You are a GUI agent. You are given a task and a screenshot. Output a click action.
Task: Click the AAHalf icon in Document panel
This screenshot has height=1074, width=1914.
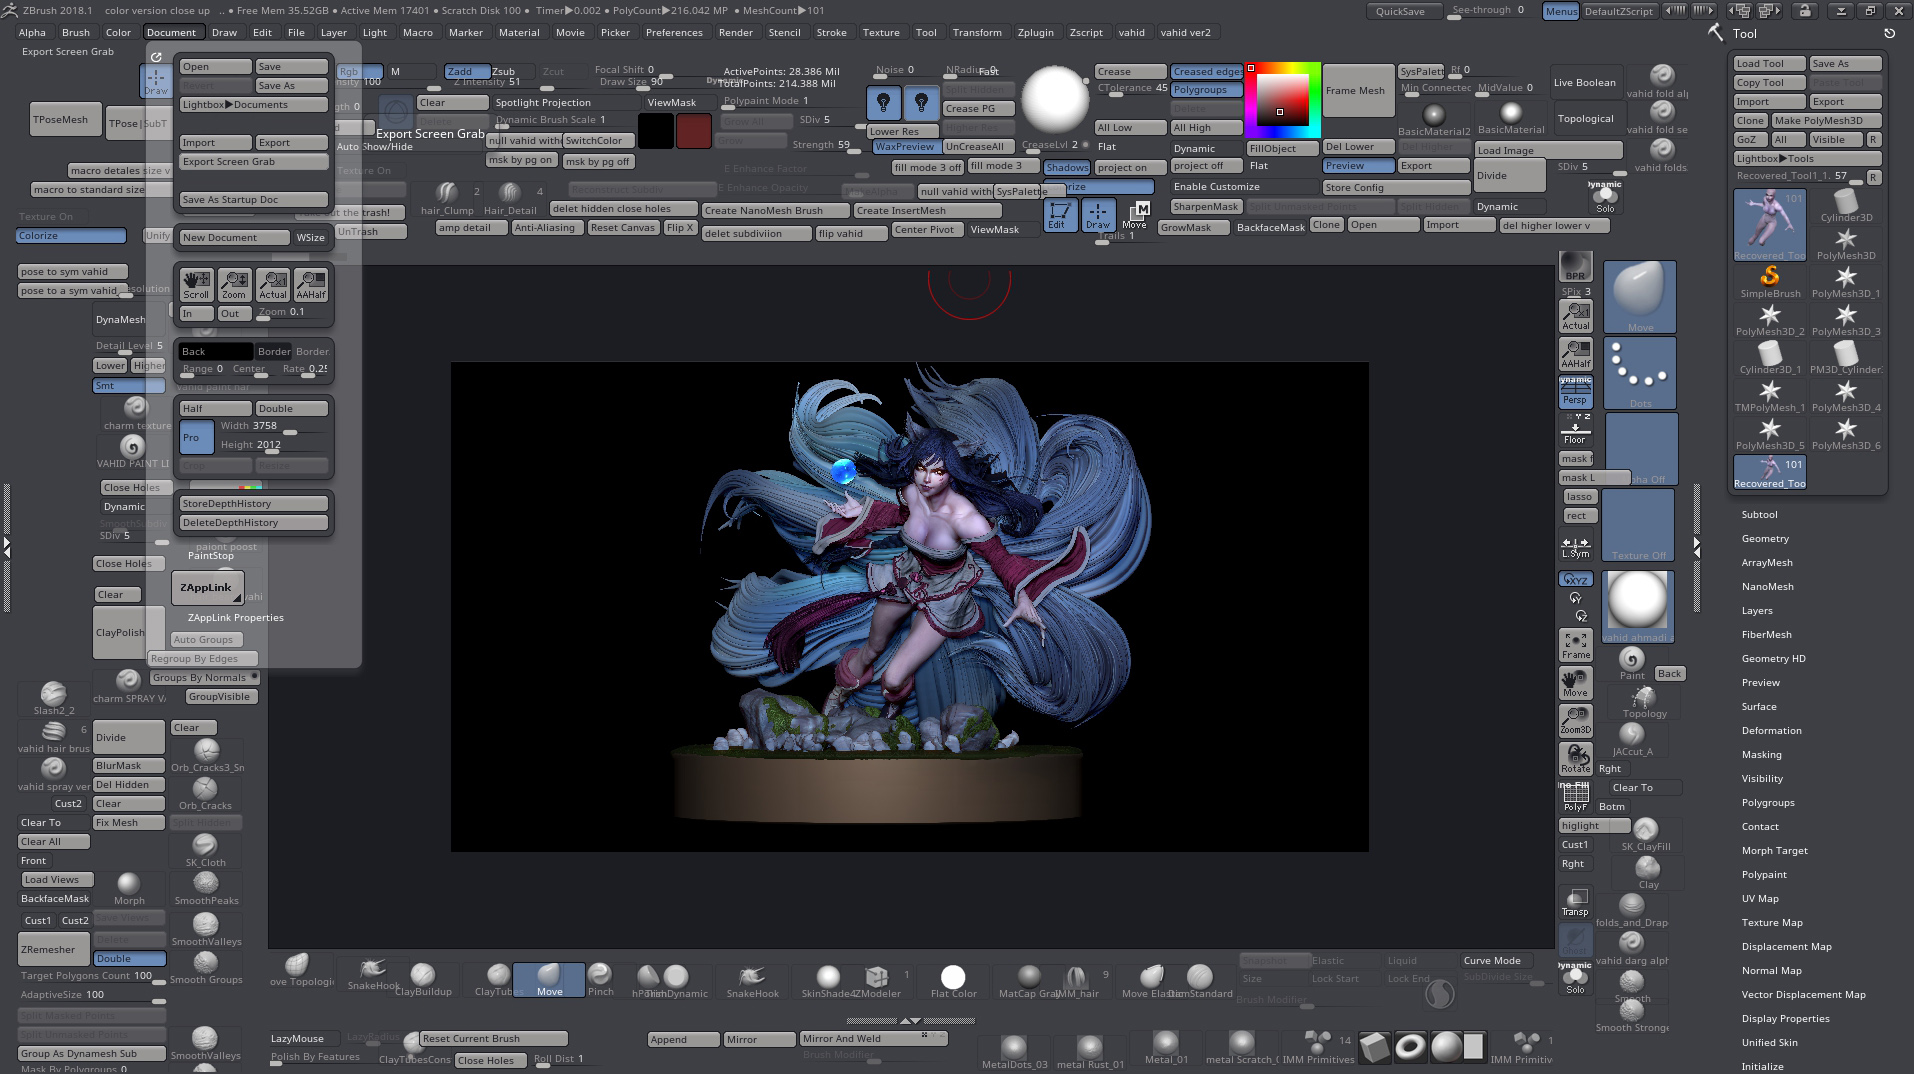[311, 284]
